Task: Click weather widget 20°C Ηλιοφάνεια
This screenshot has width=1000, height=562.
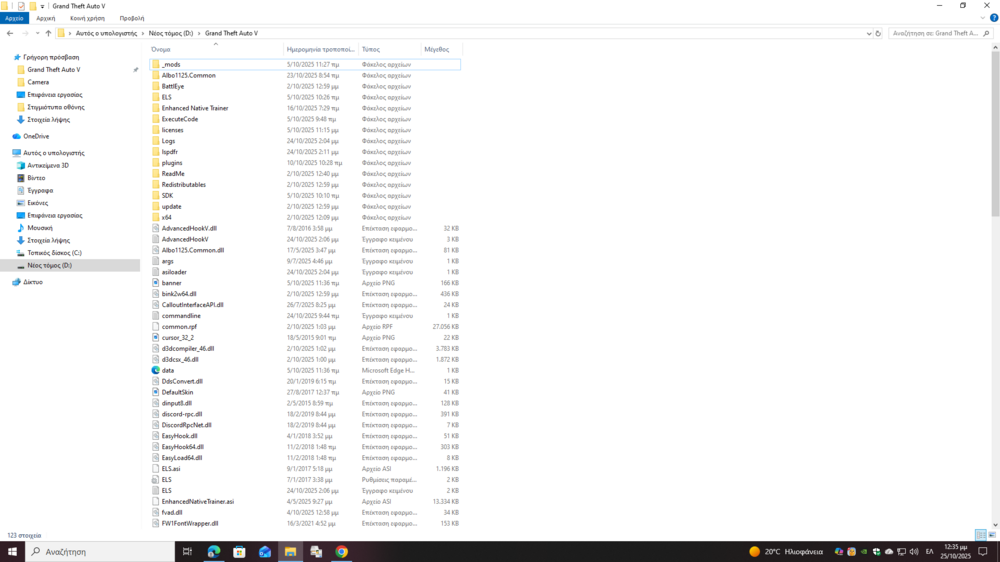Action: click(x=786, y=552)
